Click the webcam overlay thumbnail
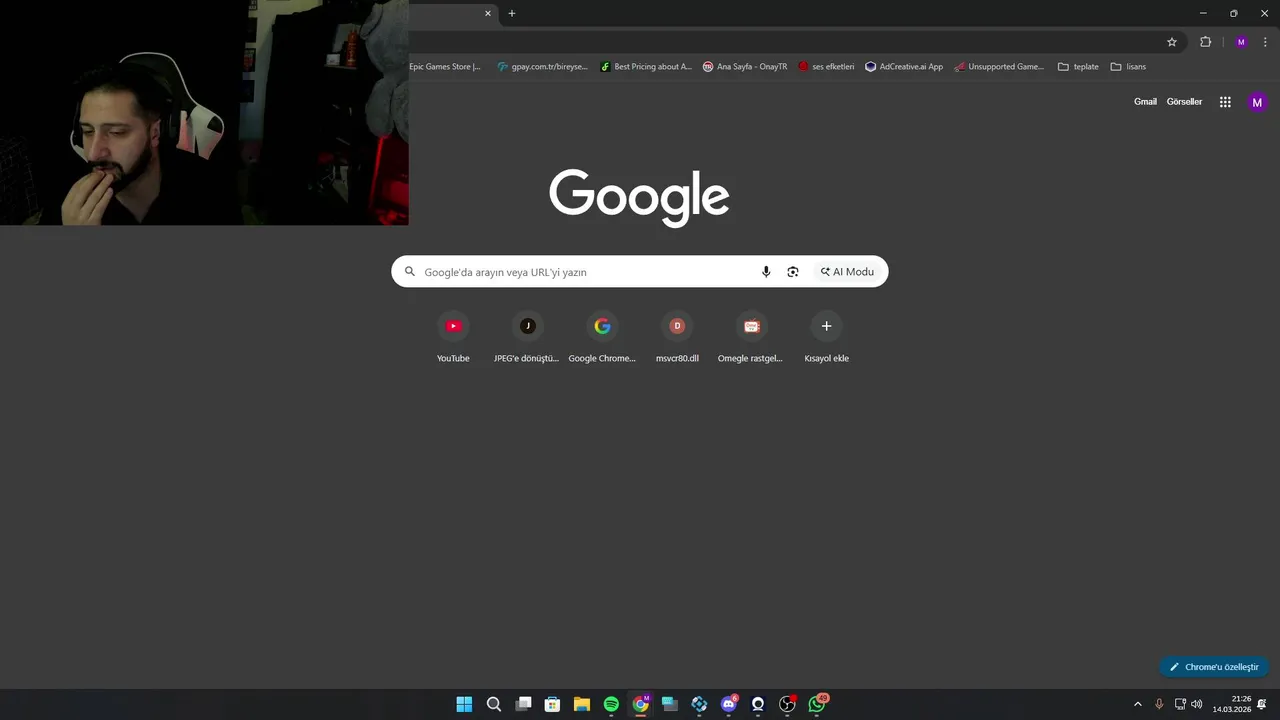This screenshot has height=720, width=1280. click(204, 112)
